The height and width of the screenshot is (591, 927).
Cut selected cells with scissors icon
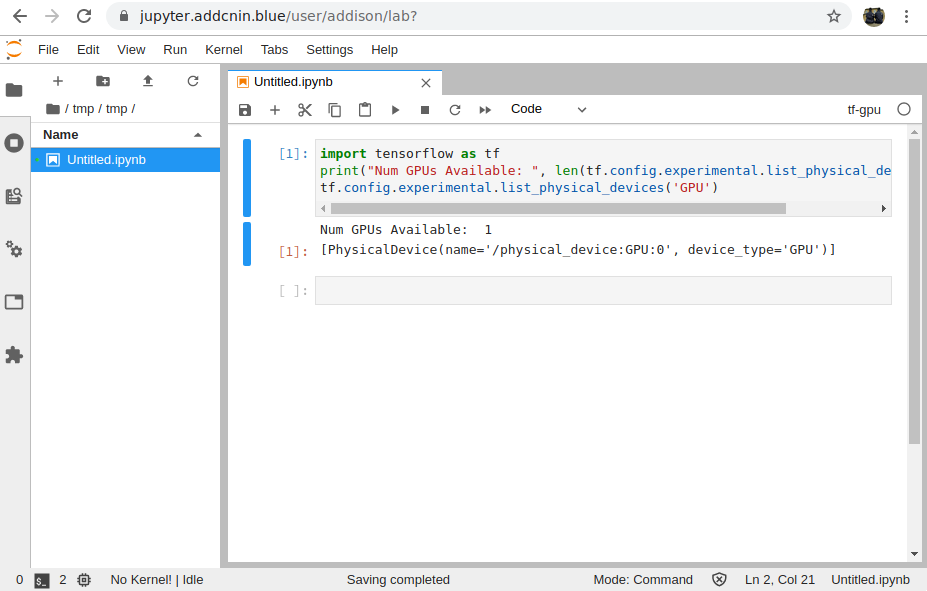coord(305,110)
